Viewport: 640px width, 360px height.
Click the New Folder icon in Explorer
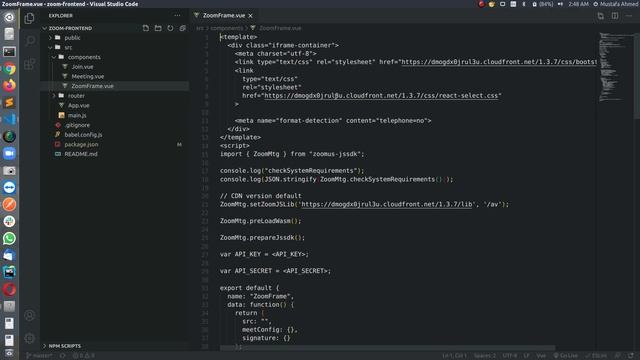pyautogui.click(x=158, y=28)
